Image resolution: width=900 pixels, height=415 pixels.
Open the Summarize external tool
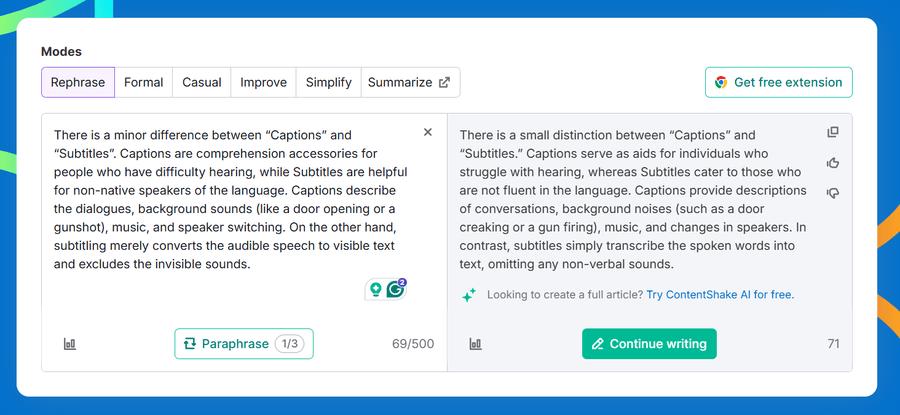pos(409,82)
